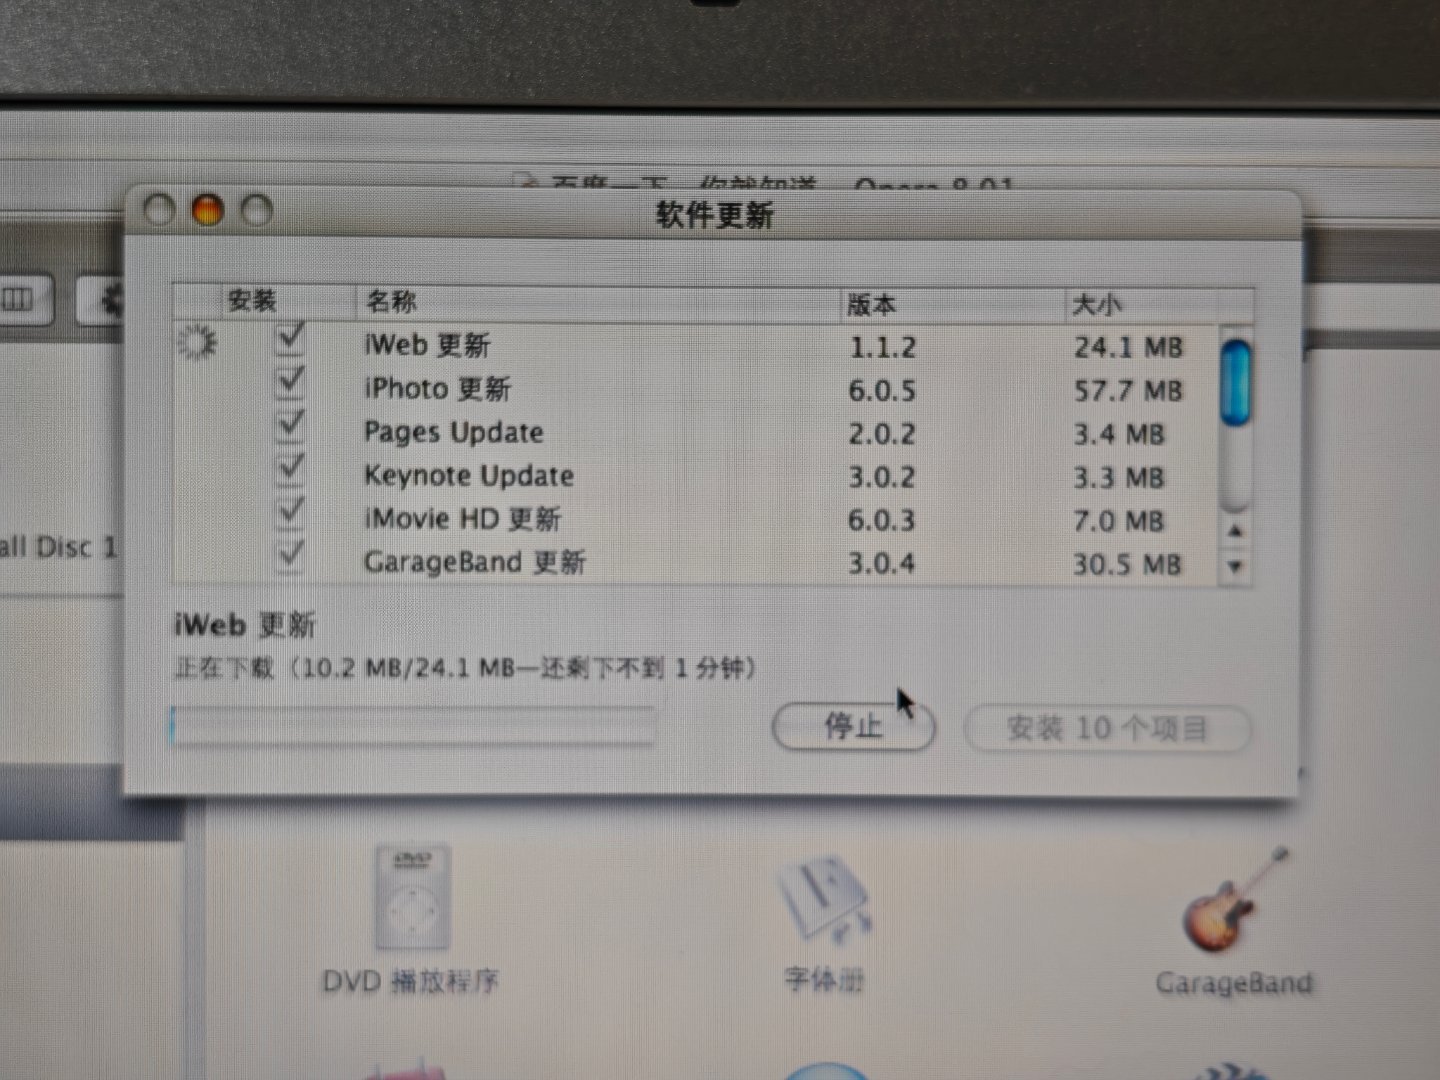Click the 安装 10 个项目 button
Screen dimensions: 1440x1080
[x=1107, y=728]
